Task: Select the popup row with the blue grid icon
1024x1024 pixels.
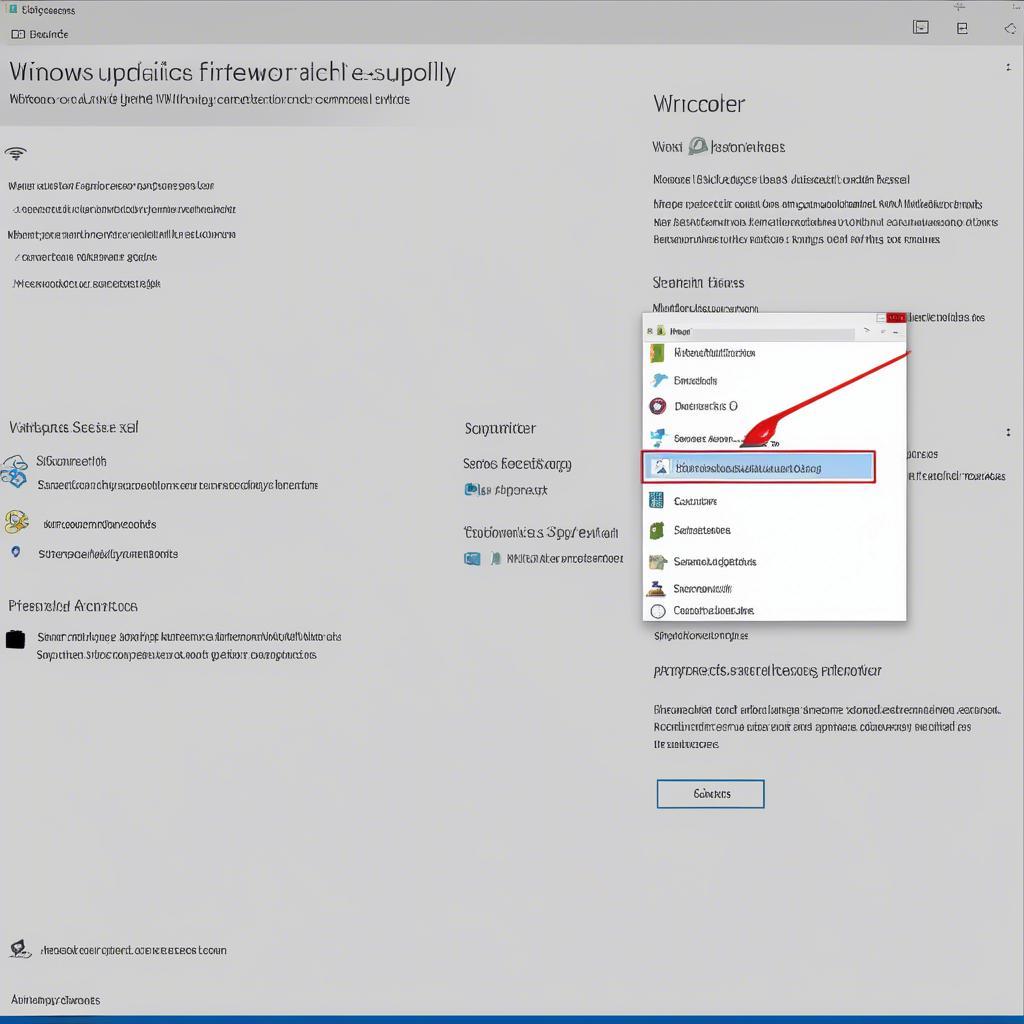Action: click(775, 501)
